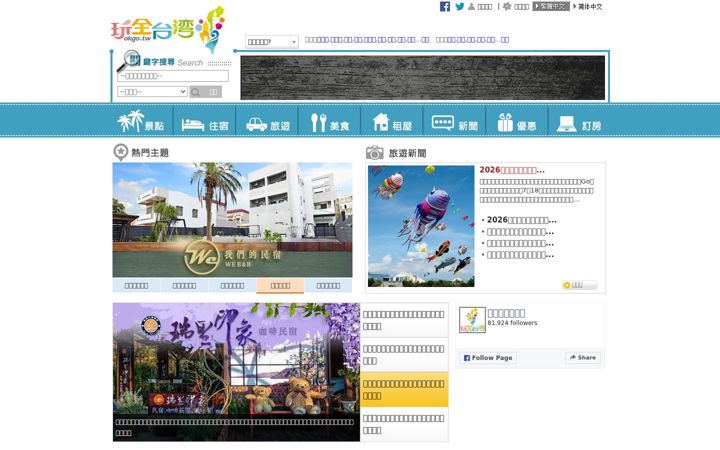Open the 美食 fork and spoon nav item
The width and height of the screenshot is (720, 450).
point(330,123)
